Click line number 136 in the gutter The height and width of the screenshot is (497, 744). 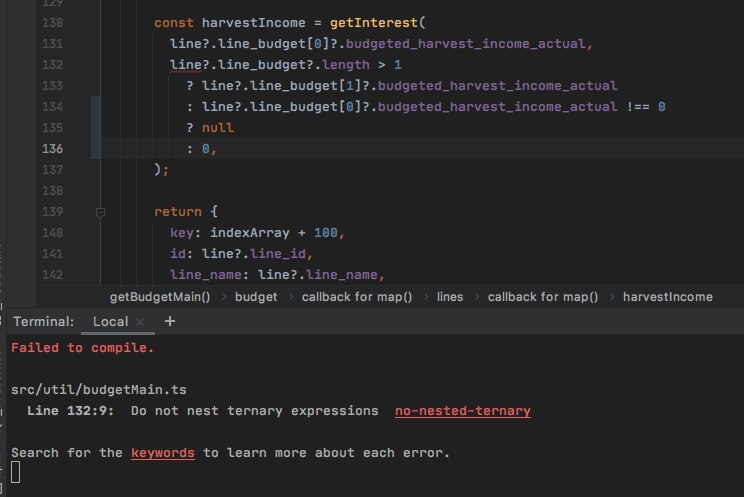tap(52, 149)
